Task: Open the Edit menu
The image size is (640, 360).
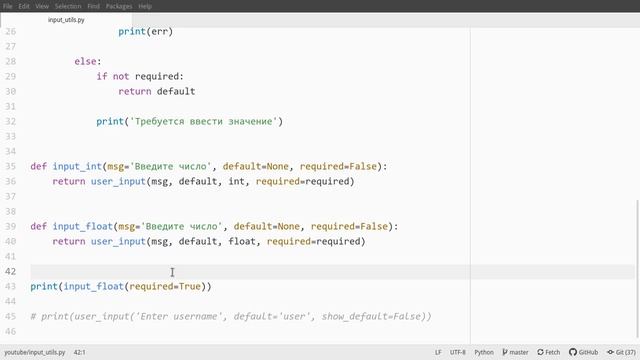Action: [x=24, y=6]
